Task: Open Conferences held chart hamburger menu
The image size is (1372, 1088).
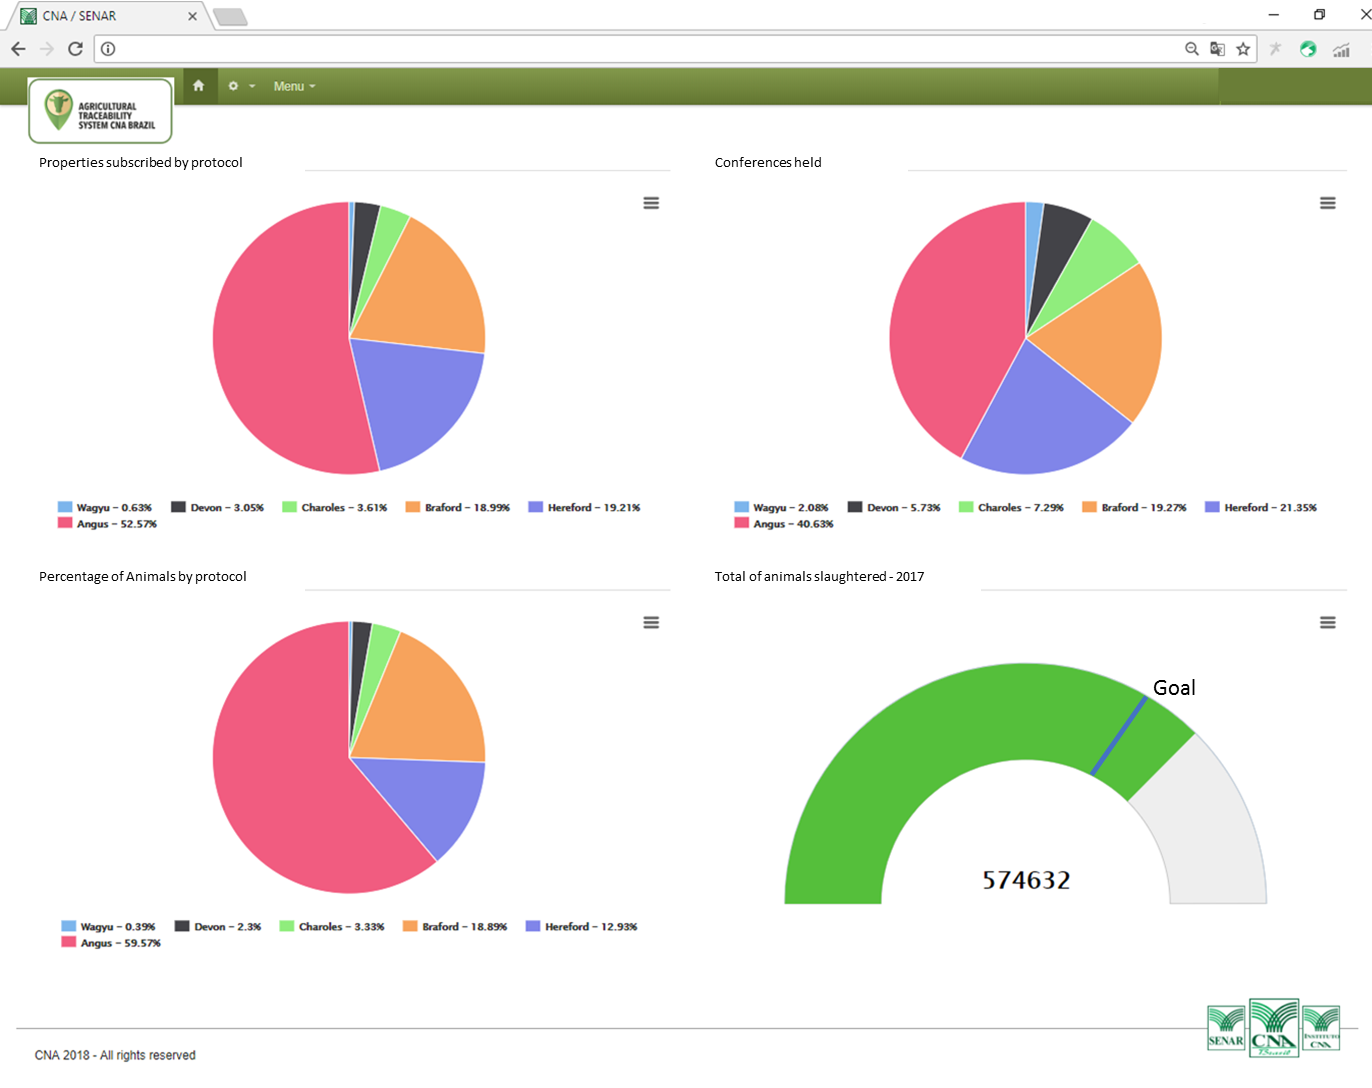Action: [x=1327, y=203]
